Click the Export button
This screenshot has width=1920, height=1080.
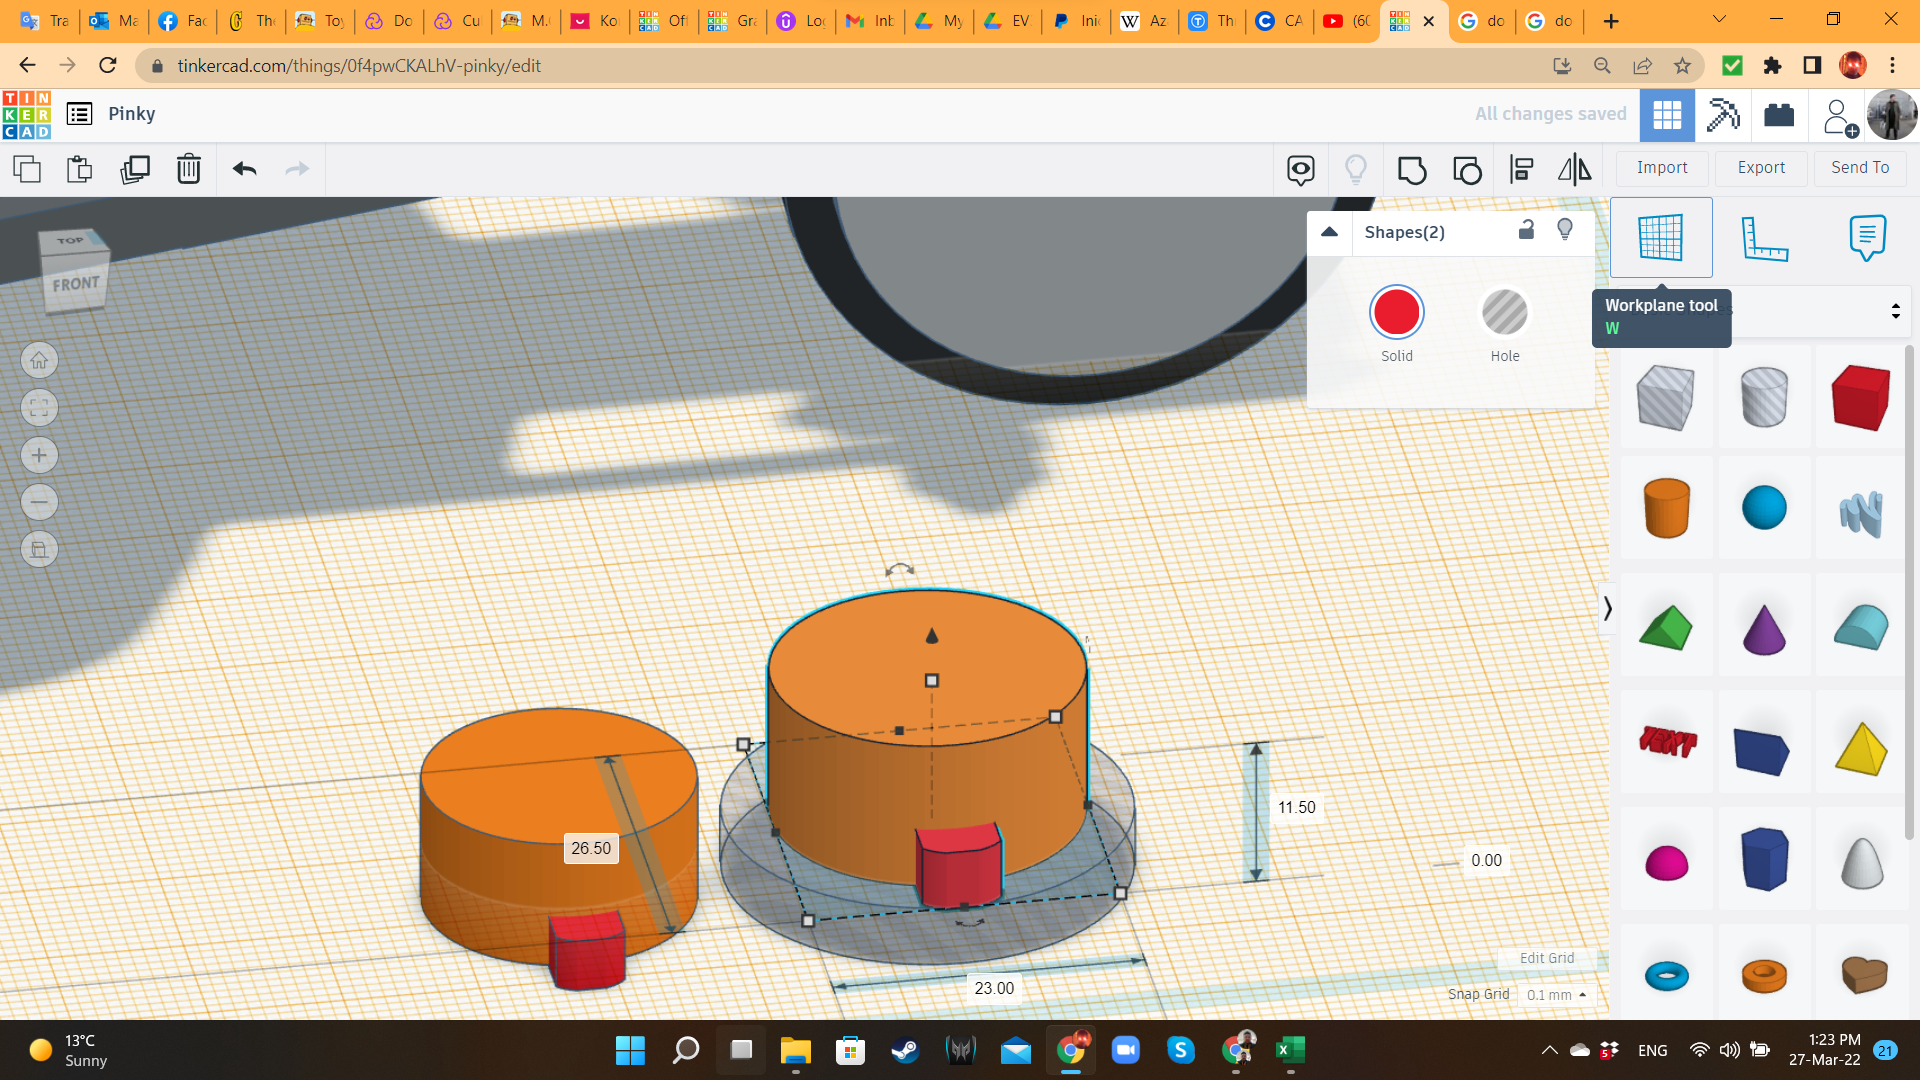pos(1760,168)
